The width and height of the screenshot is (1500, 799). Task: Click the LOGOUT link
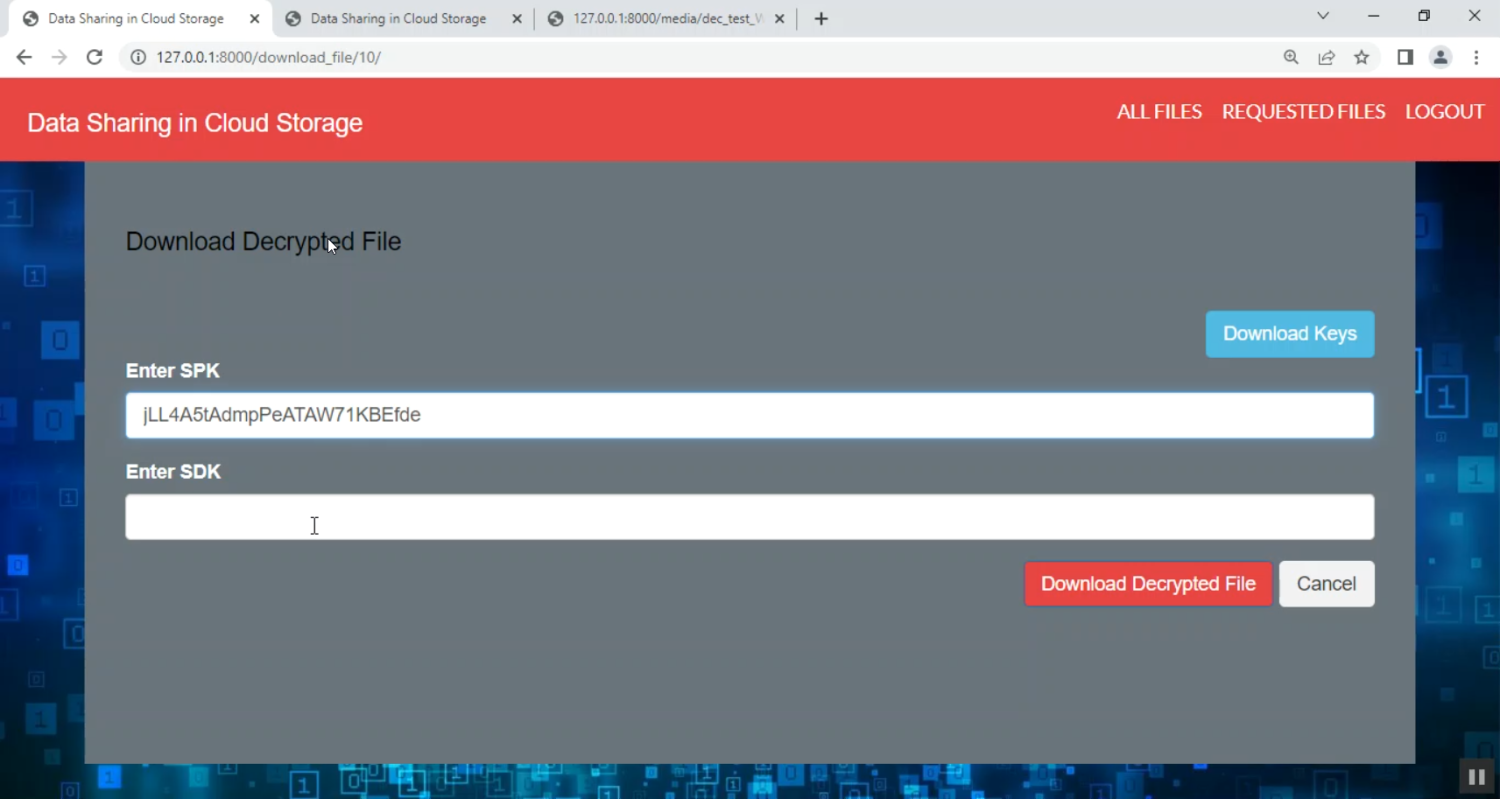coord(1444,112)
